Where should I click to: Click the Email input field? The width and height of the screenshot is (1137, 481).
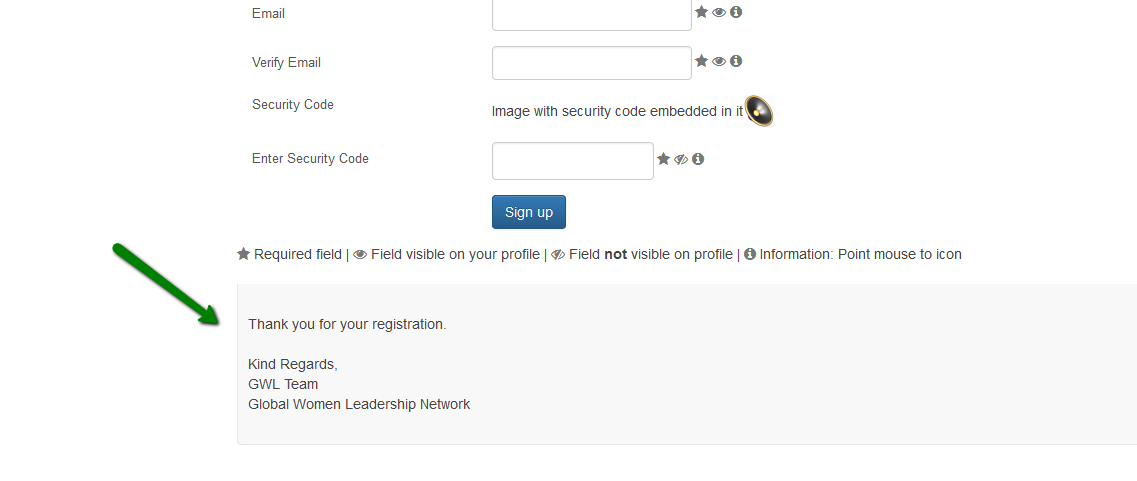tap(592, 14)
